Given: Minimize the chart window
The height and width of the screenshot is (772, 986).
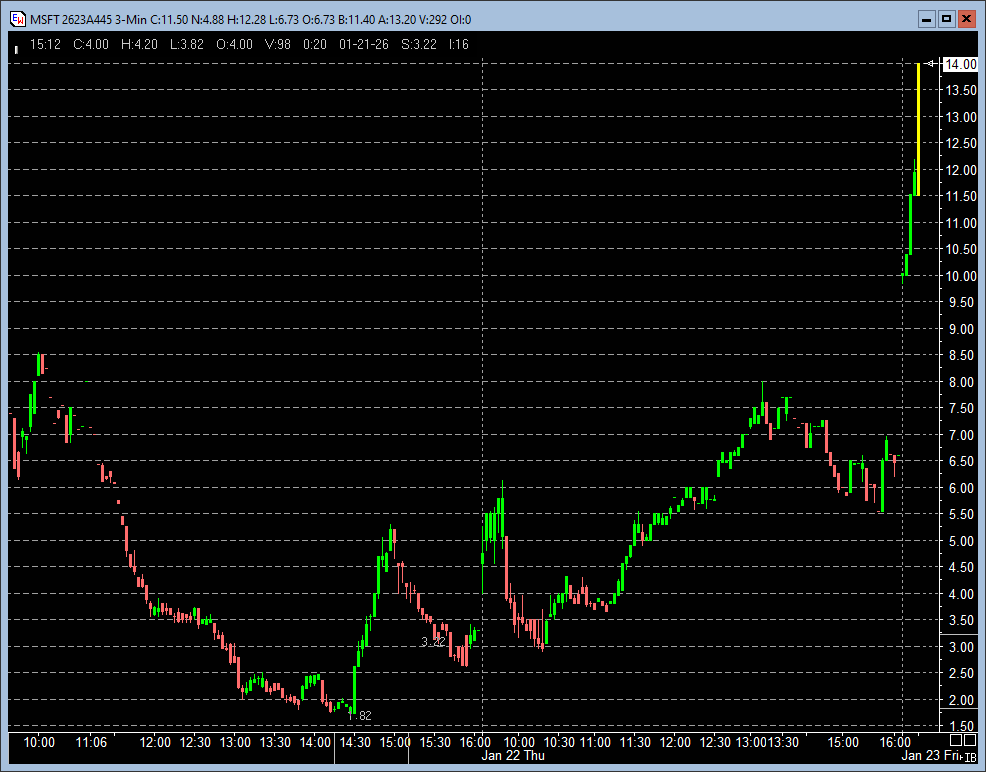Looking at the screenshot, I should coord(926,18).
